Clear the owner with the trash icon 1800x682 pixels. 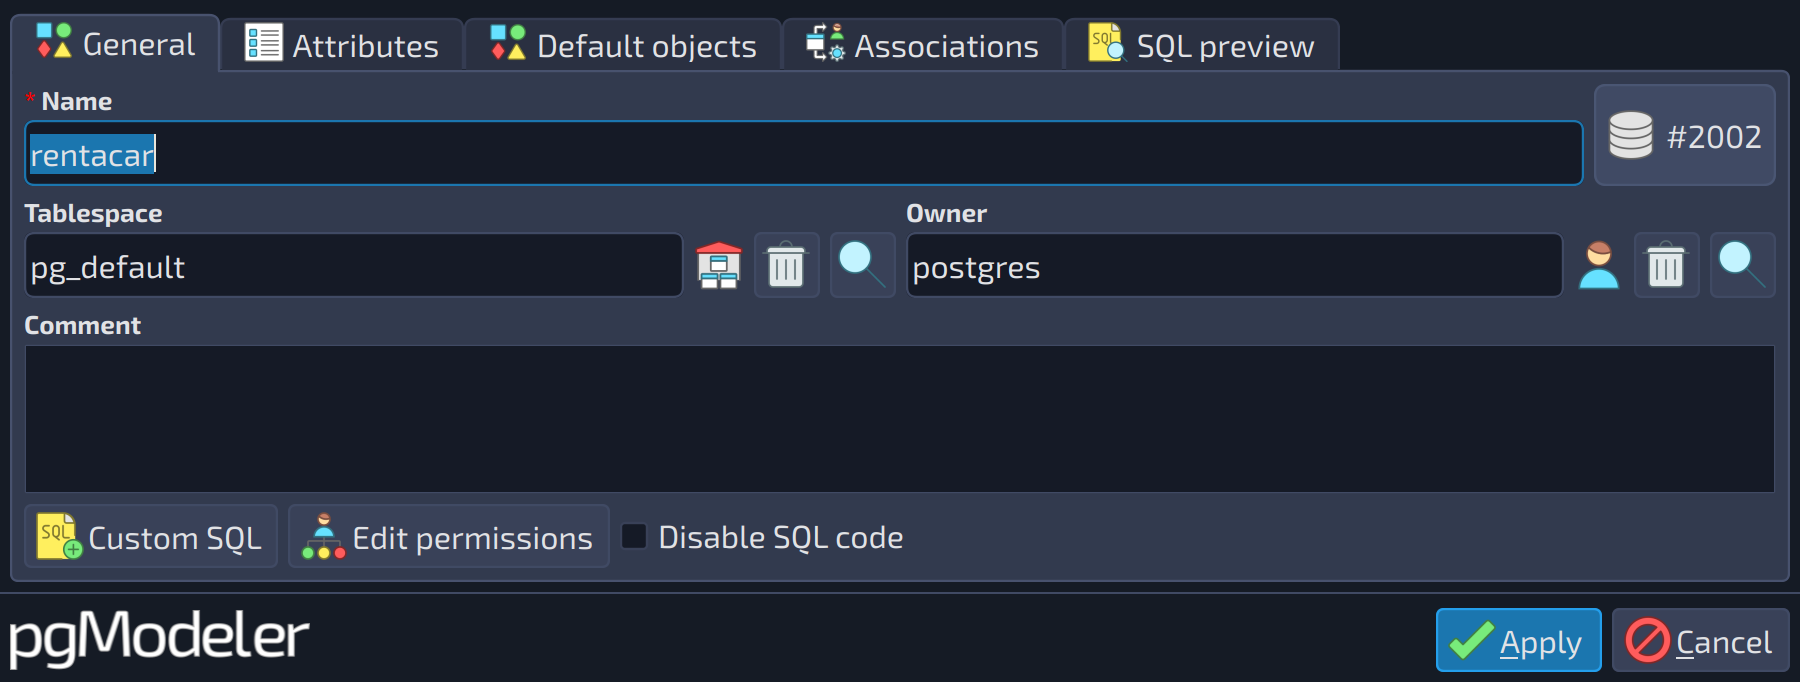coord(1666,266)
